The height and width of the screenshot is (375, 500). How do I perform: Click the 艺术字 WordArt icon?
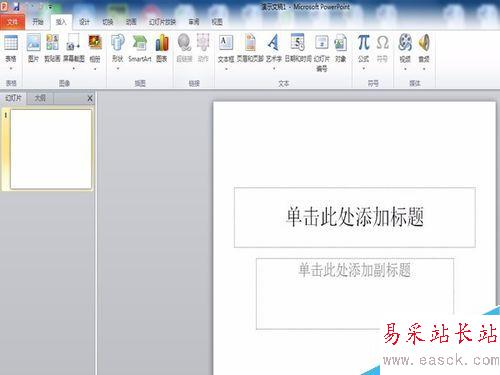[x=273, y=43]
